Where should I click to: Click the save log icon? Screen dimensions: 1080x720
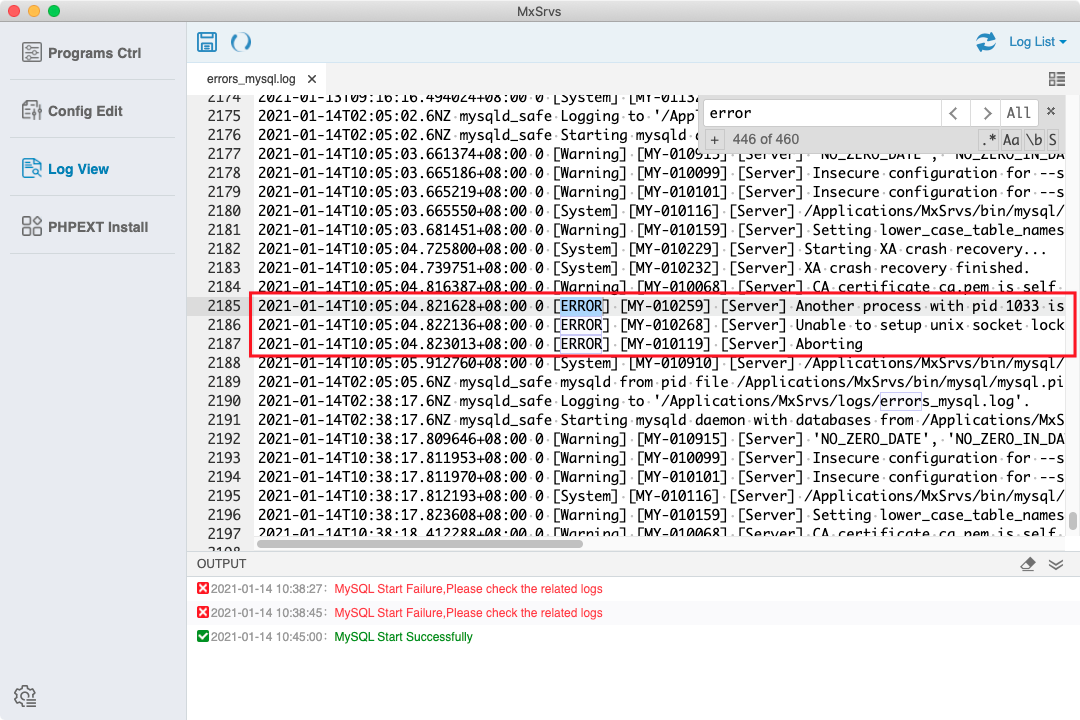(207, 41)
